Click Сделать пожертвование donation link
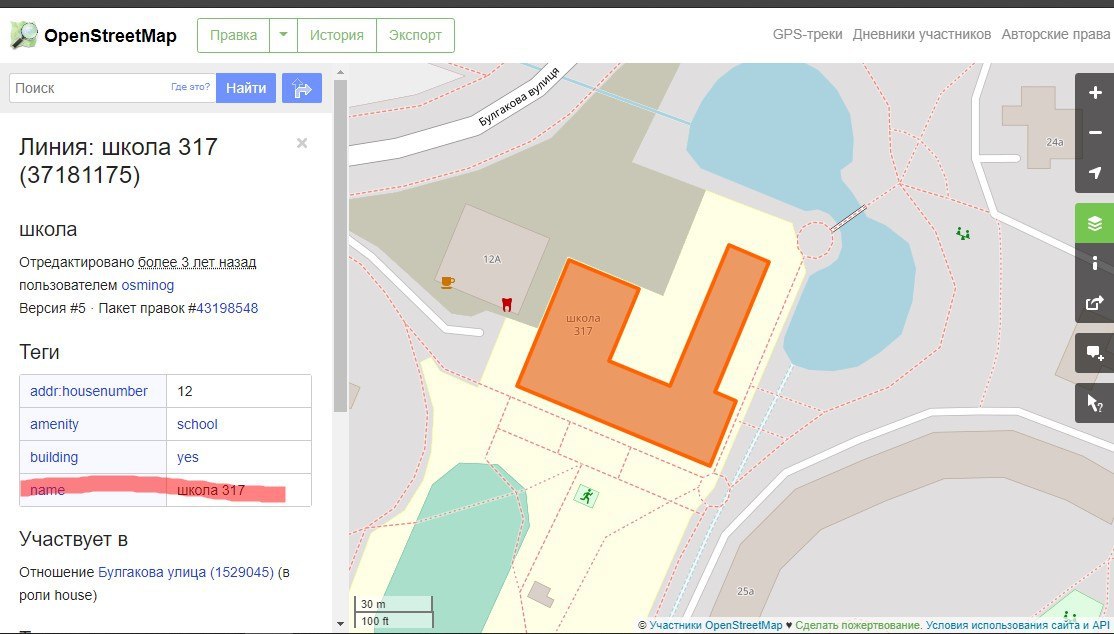 pyautogui.click(x=858, y=625)
